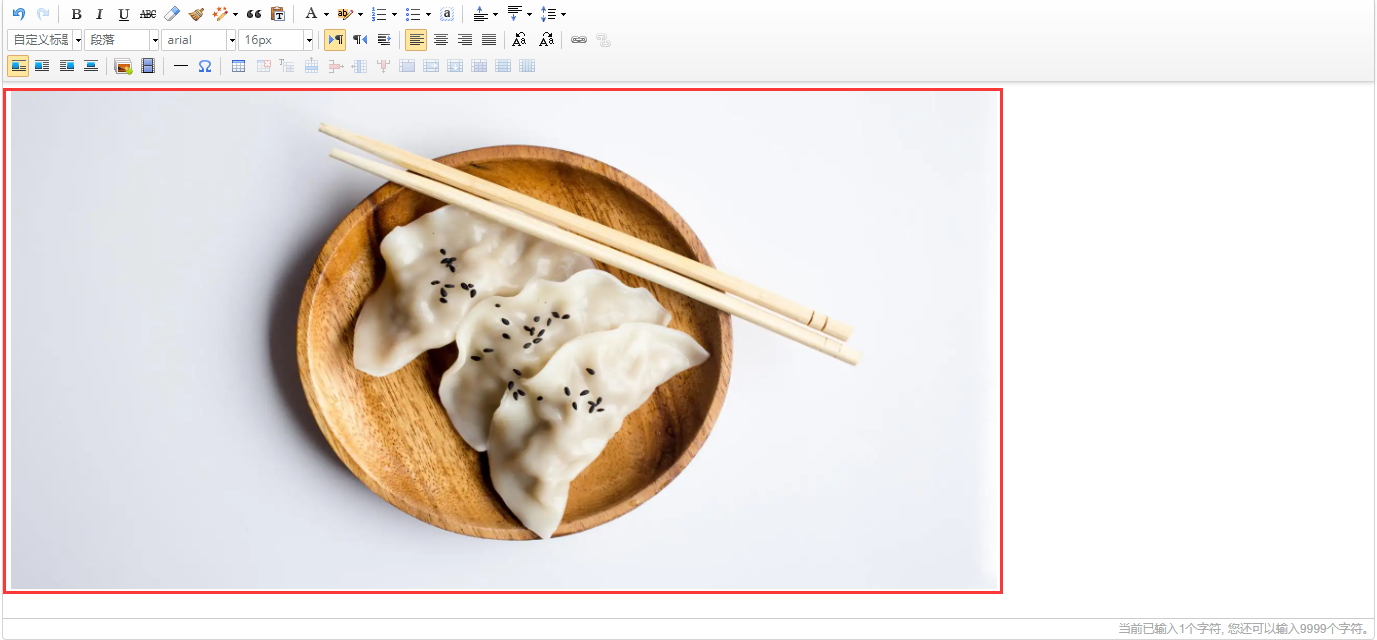Open the arial font family combo box
1377x640 pixels.
[199, 40]
